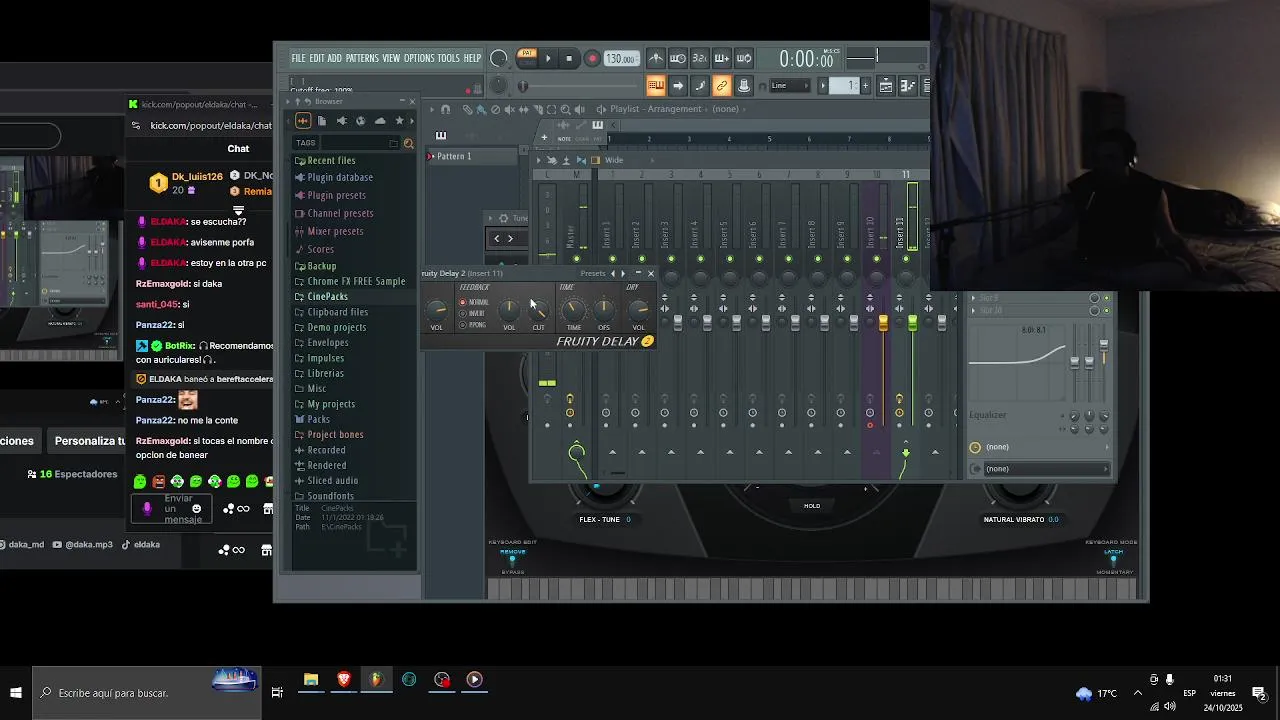The width and height of the screenshot is (1280, 720).
Task: Click the playlist magnet snap icon
Action: coord(446,109)
